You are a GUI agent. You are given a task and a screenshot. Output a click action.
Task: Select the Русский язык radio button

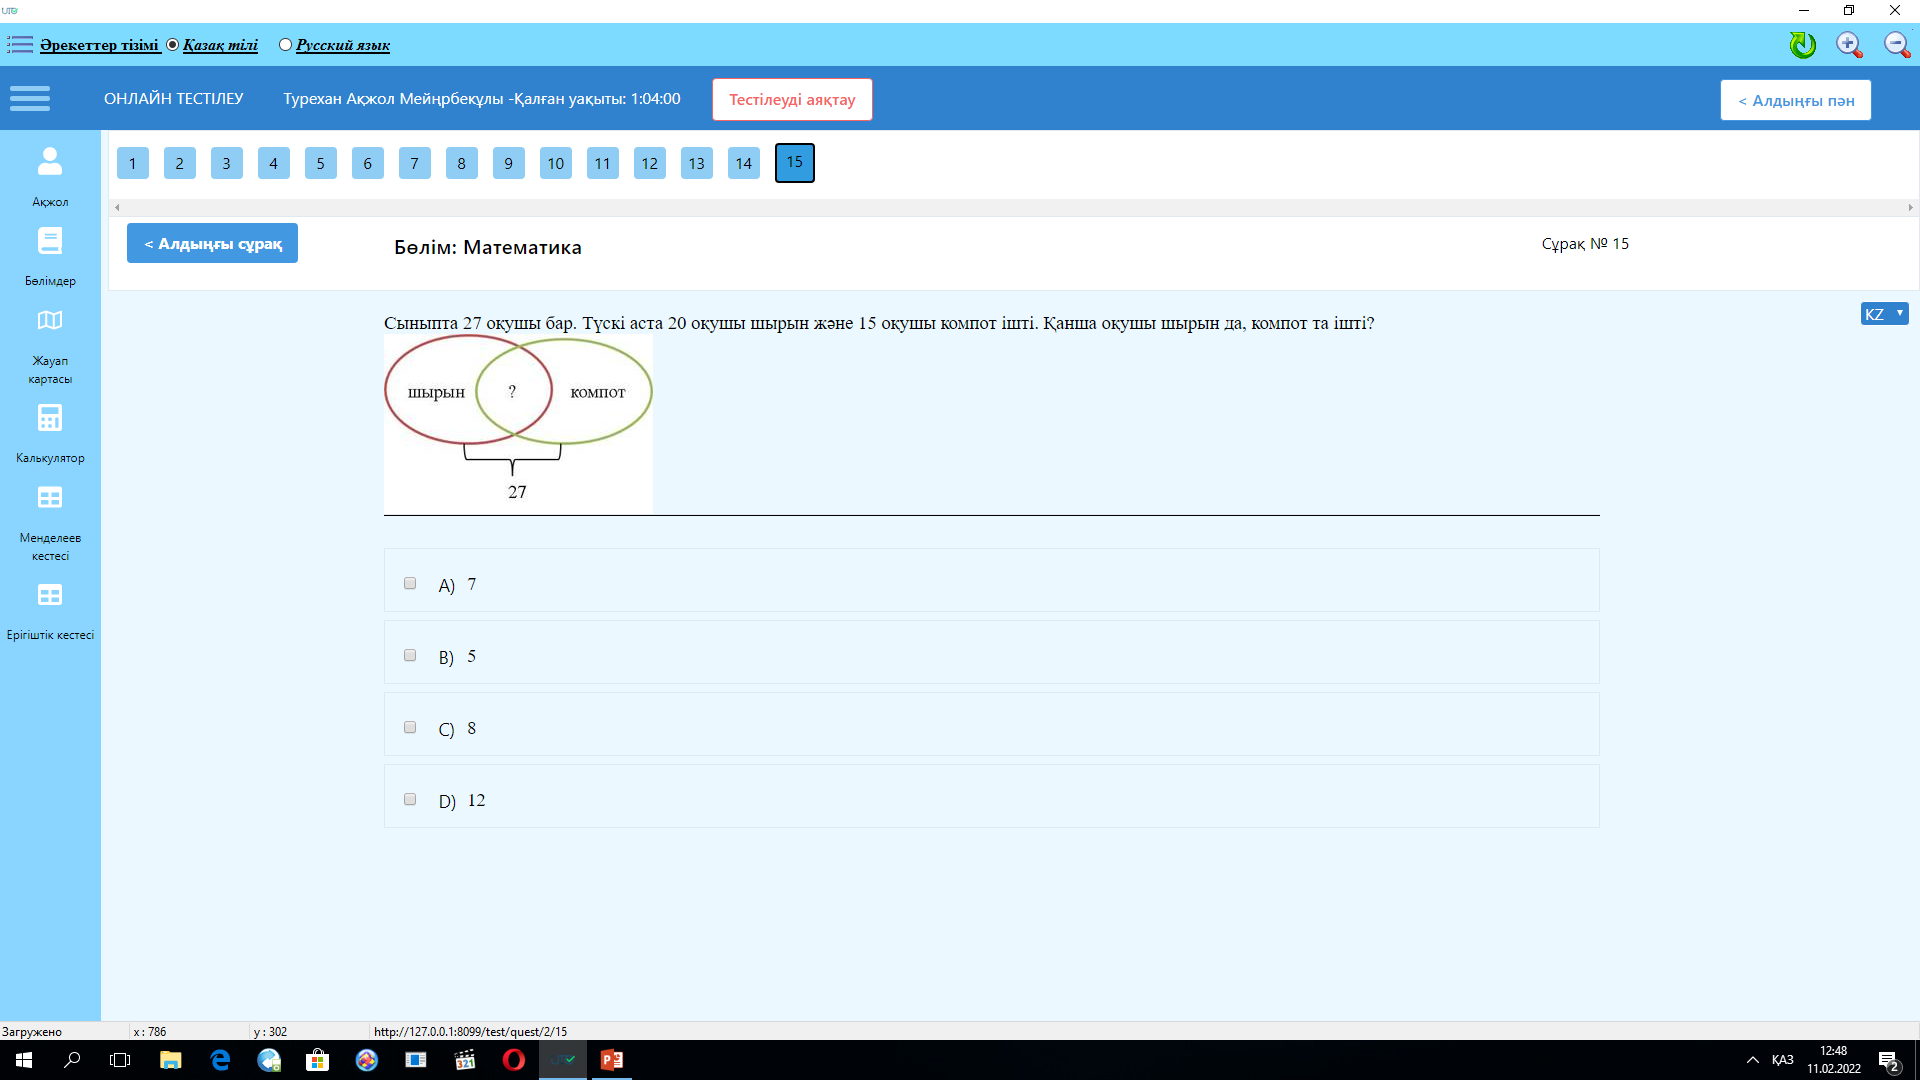(x=285, y=45)
